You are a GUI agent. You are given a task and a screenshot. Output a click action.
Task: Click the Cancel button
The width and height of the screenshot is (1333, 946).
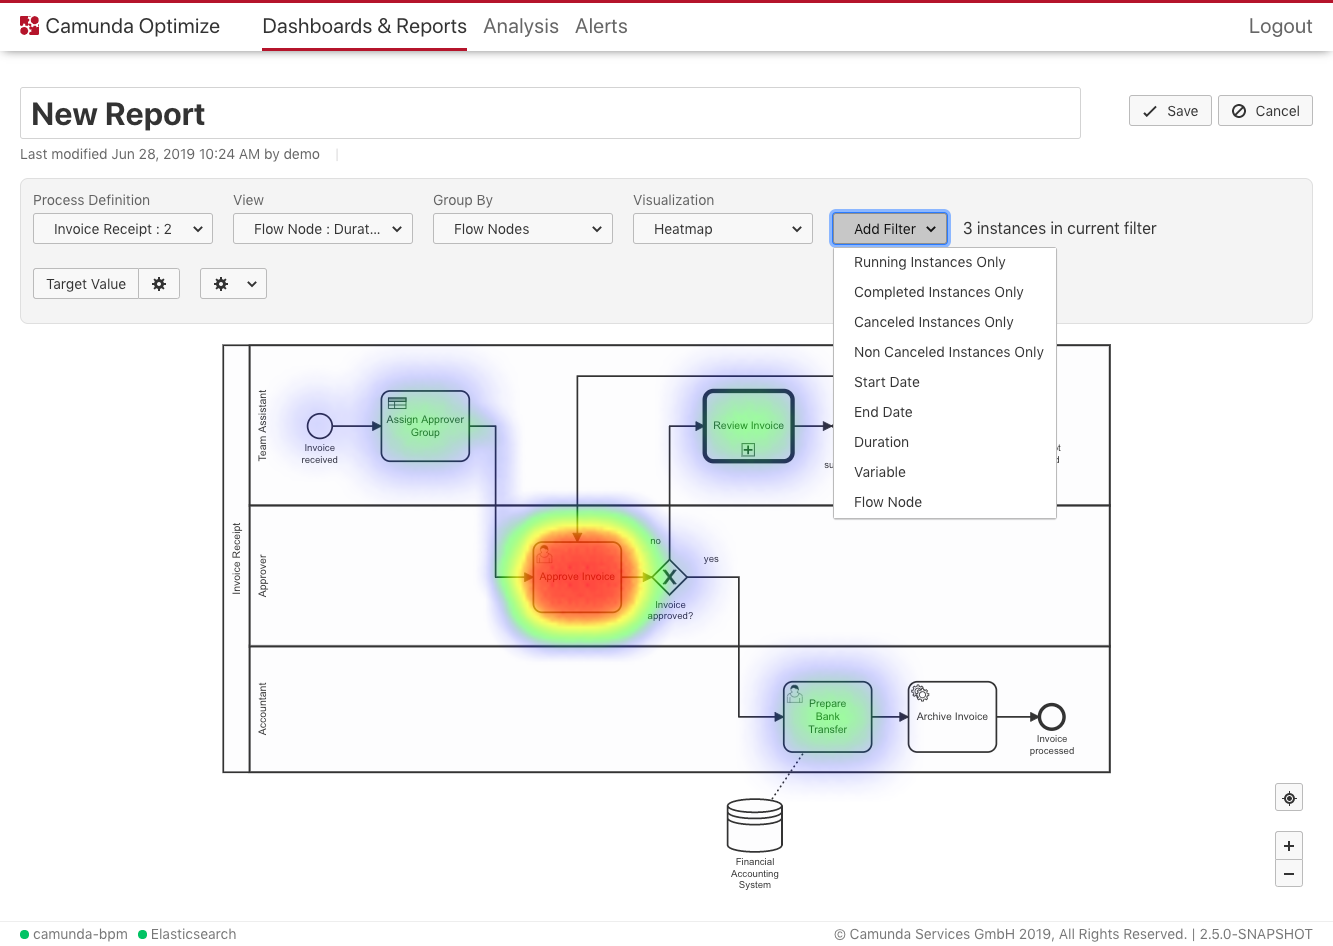tap(1265, 111)
